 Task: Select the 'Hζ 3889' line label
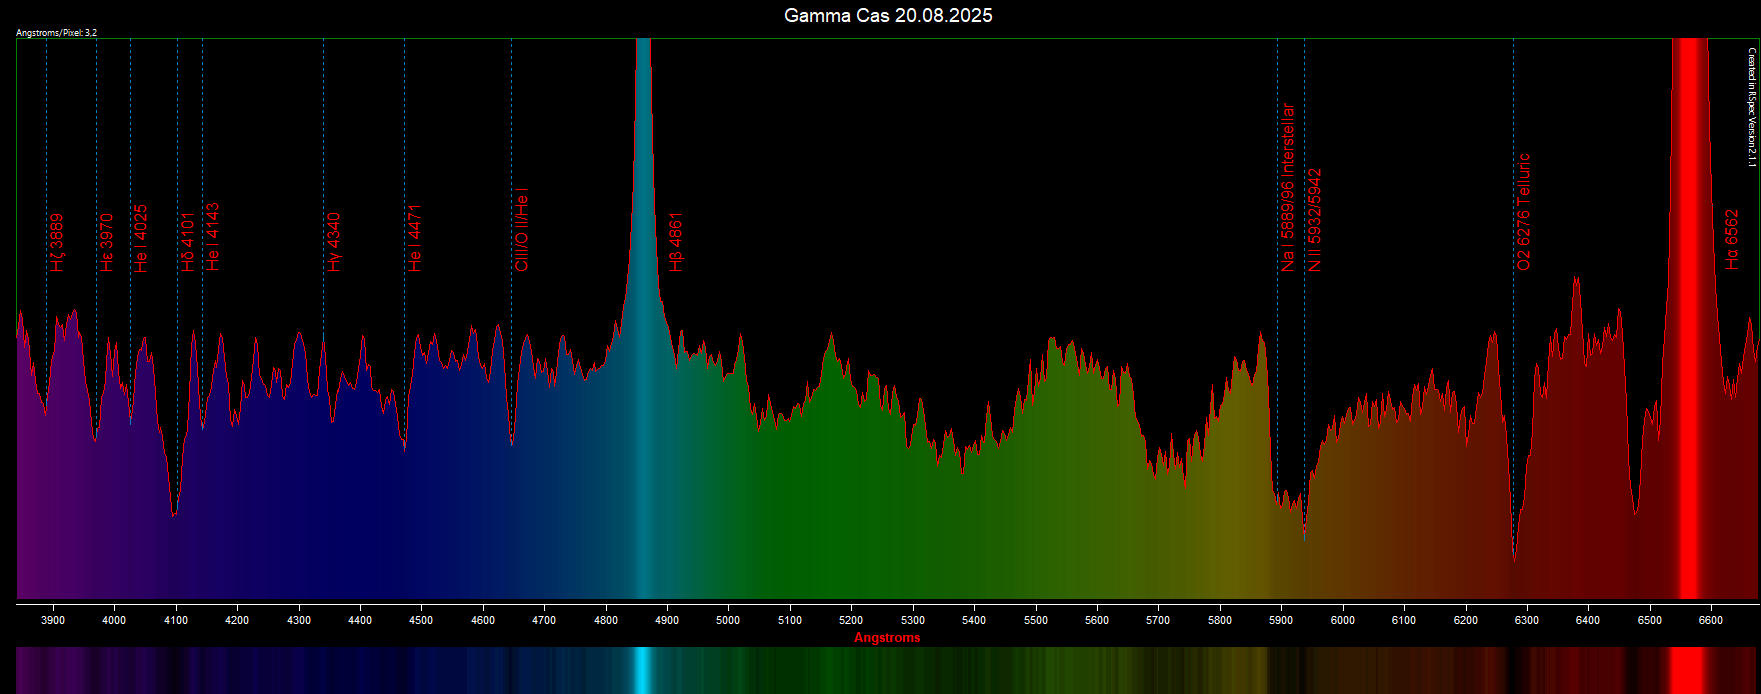57,242
